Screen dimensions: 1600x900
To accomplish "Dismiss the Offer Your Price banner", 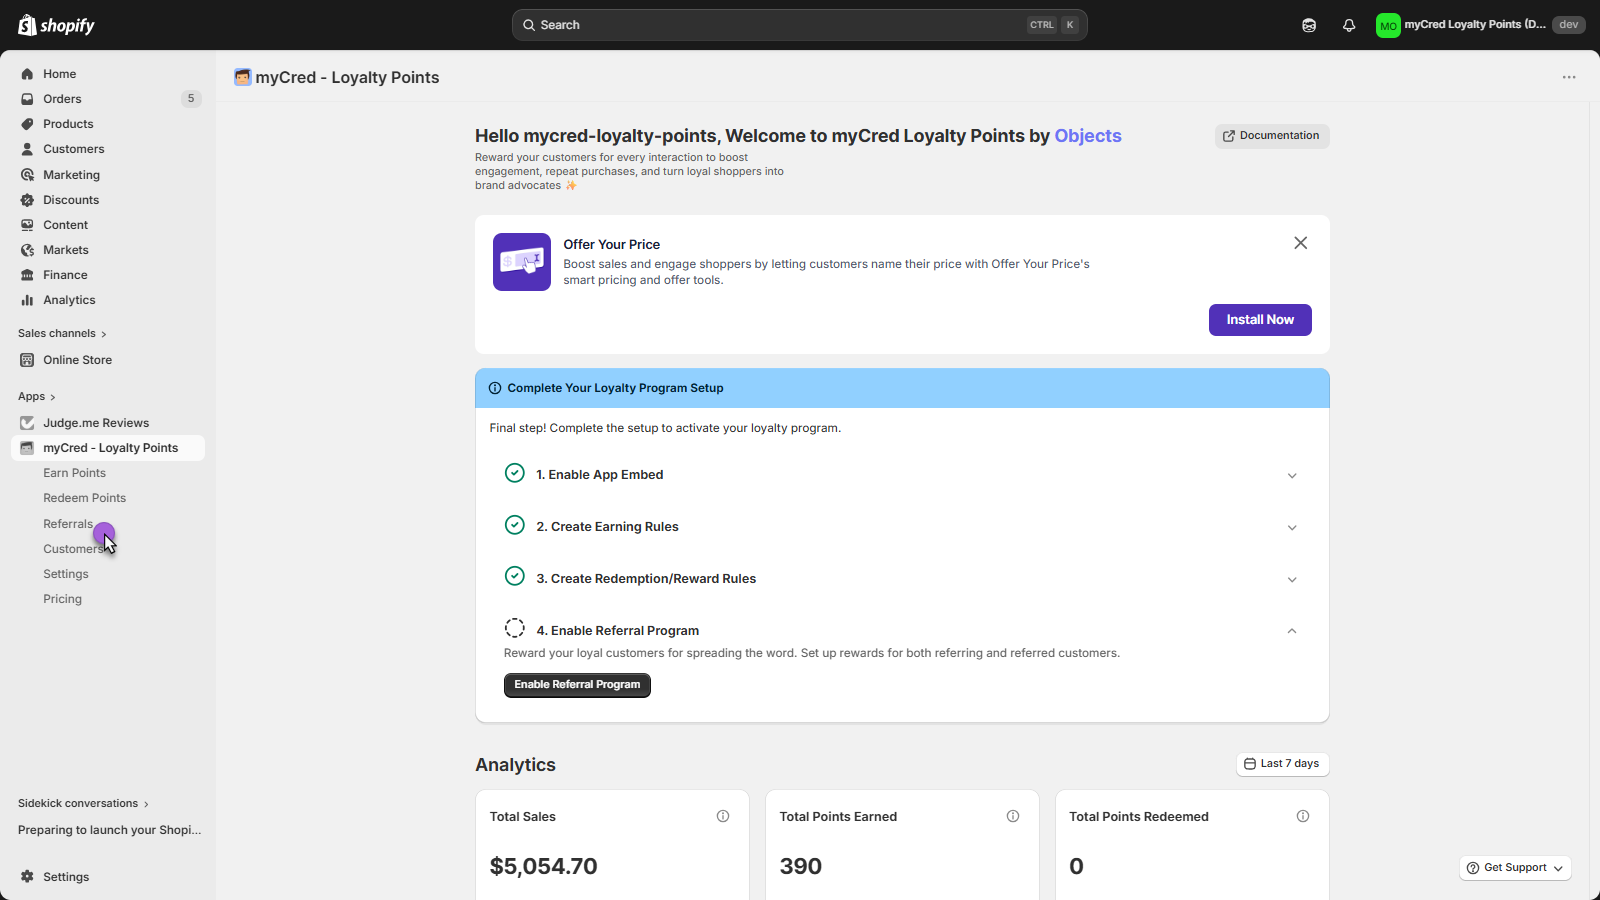I will pos(1300,243).
